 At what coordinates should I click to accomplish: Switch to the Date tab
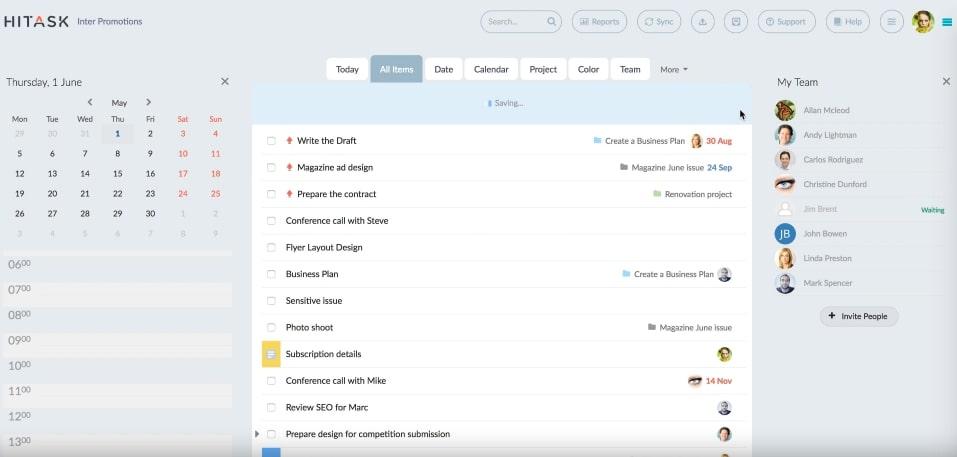[444, 70]
